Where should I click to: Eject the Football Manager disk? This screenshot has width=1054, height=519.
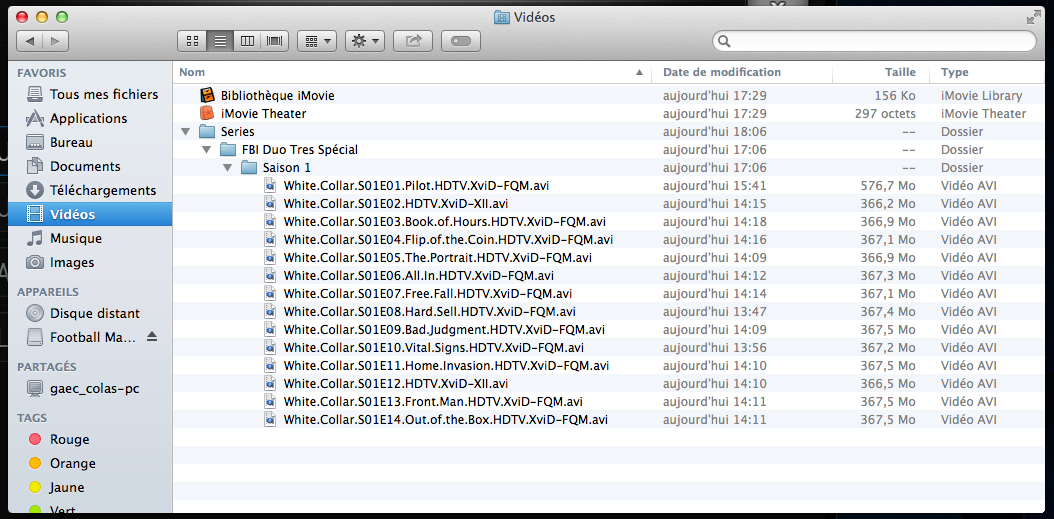click(152, 337)
